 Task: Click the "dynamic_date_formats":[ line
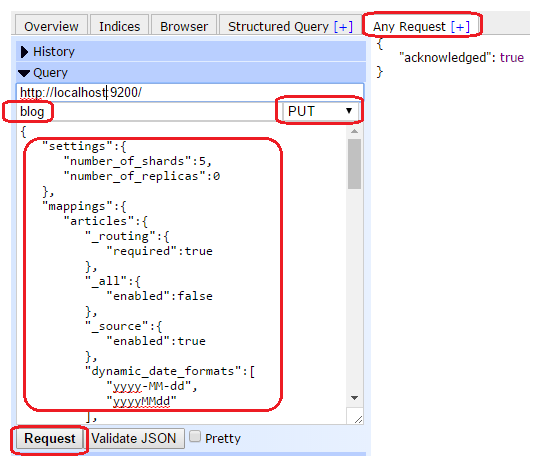point(170,371)
